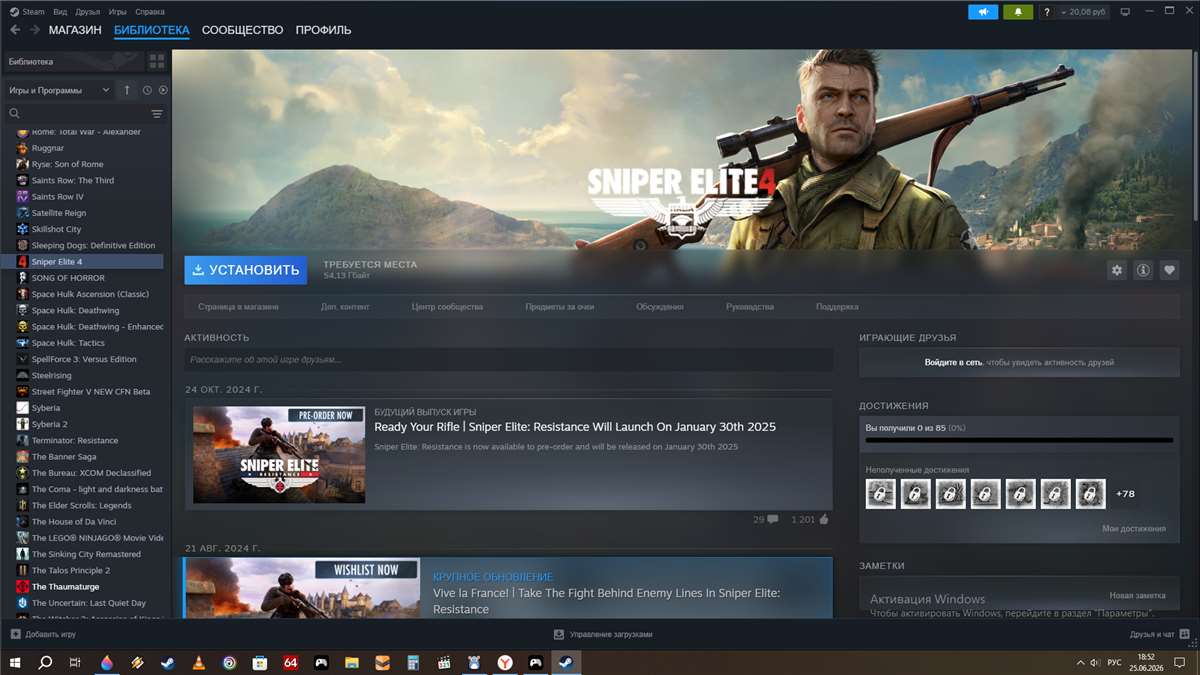
Task: Open File Explorer from the taskbar
Action: point(352,662)
